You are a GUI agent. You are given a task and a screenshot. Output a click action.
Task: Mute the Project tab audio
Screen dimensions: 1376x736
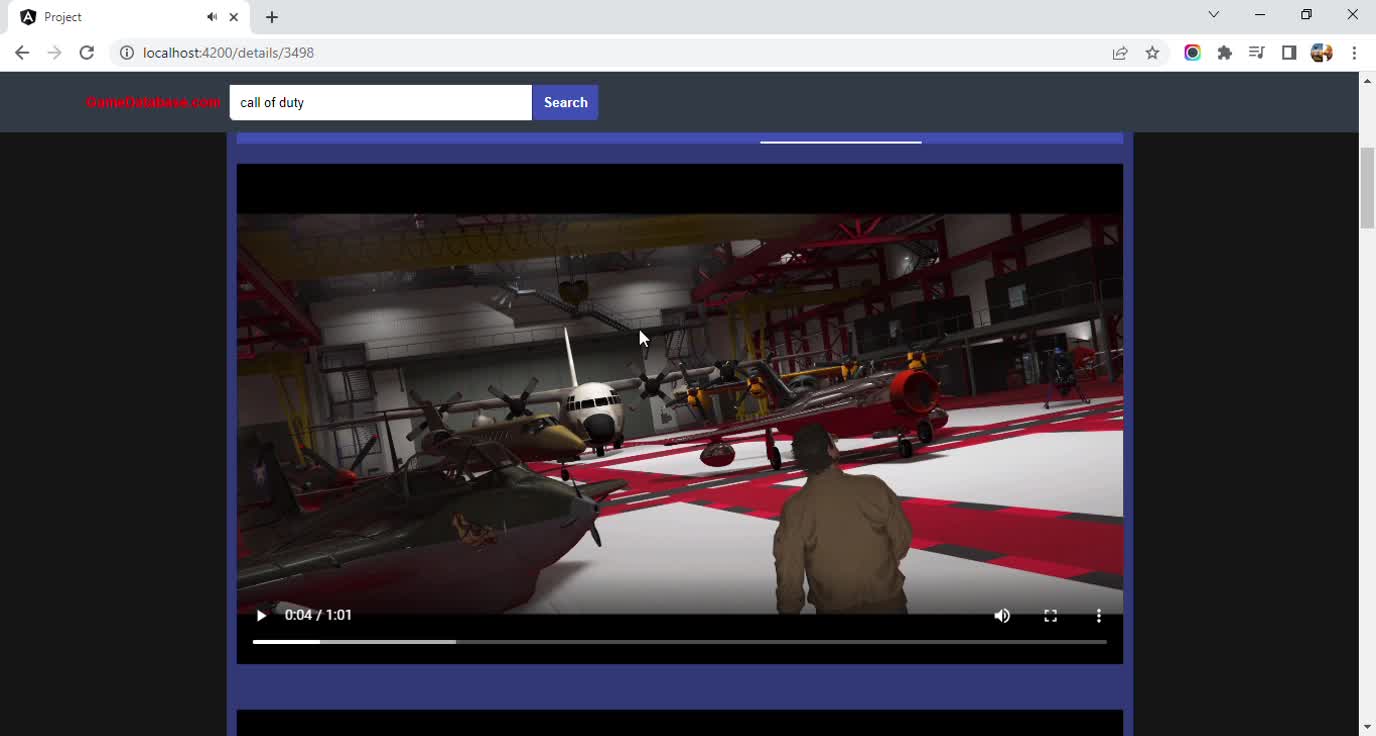212,17
